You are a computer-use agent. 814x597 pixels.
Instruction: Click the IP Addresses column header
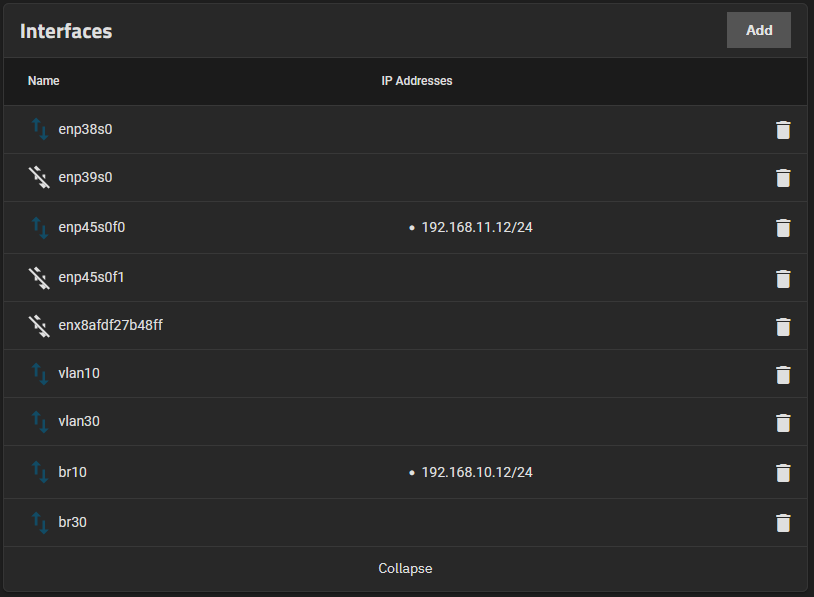tap(417, 81)
